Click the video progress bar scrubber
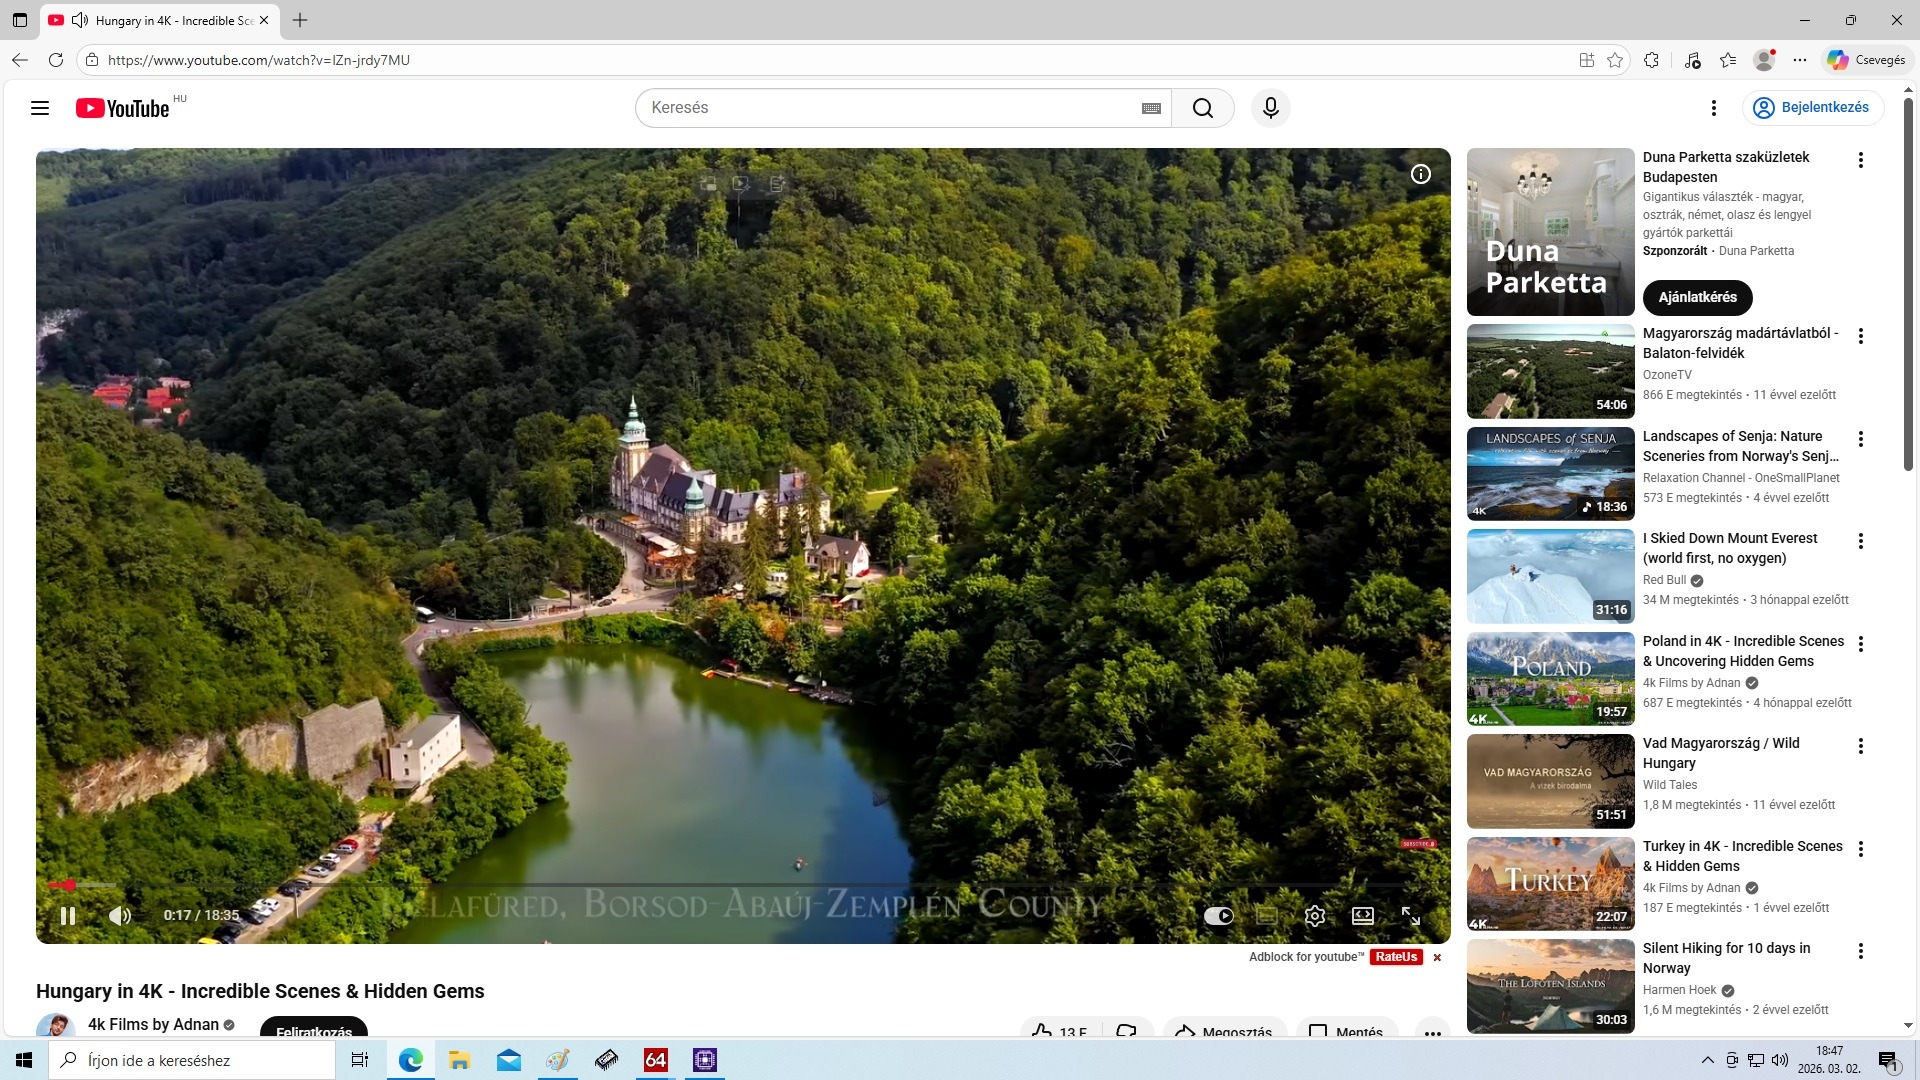The image size is (1920, 1080). (x=69, y=885)
